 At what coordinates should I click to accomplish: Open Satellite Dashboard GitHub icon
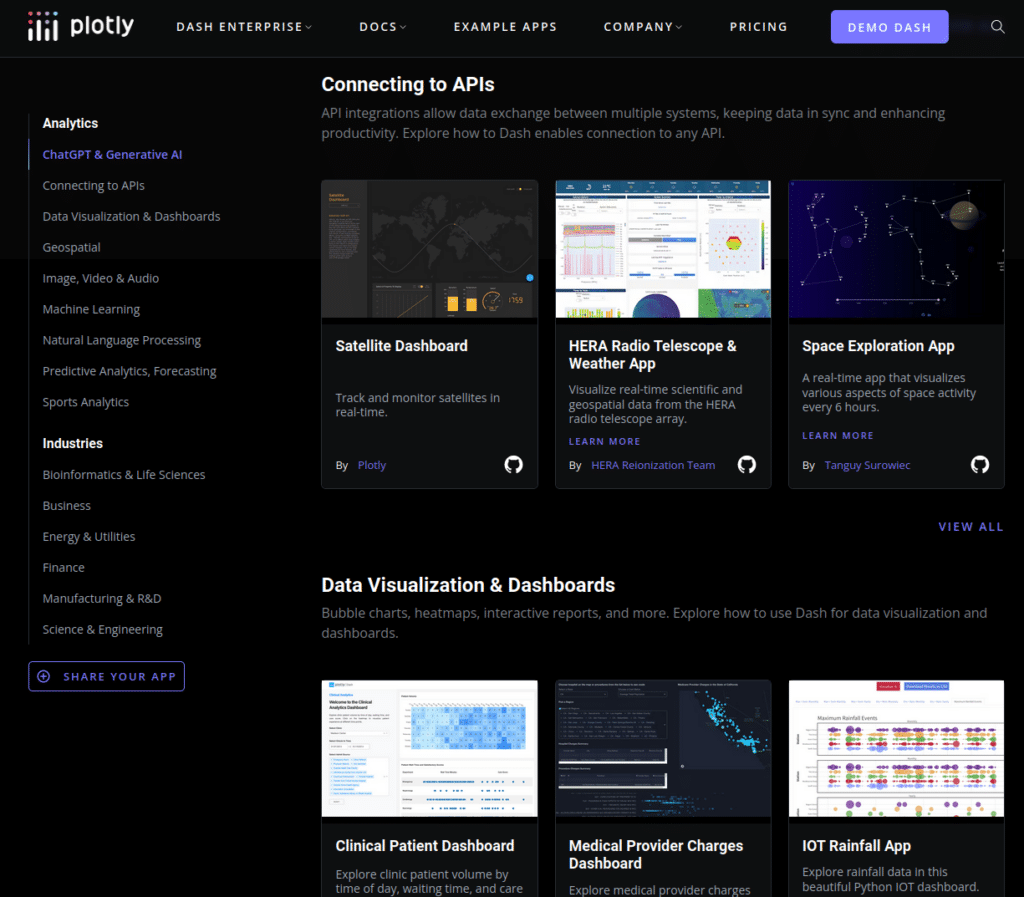[x=513, y=464]
